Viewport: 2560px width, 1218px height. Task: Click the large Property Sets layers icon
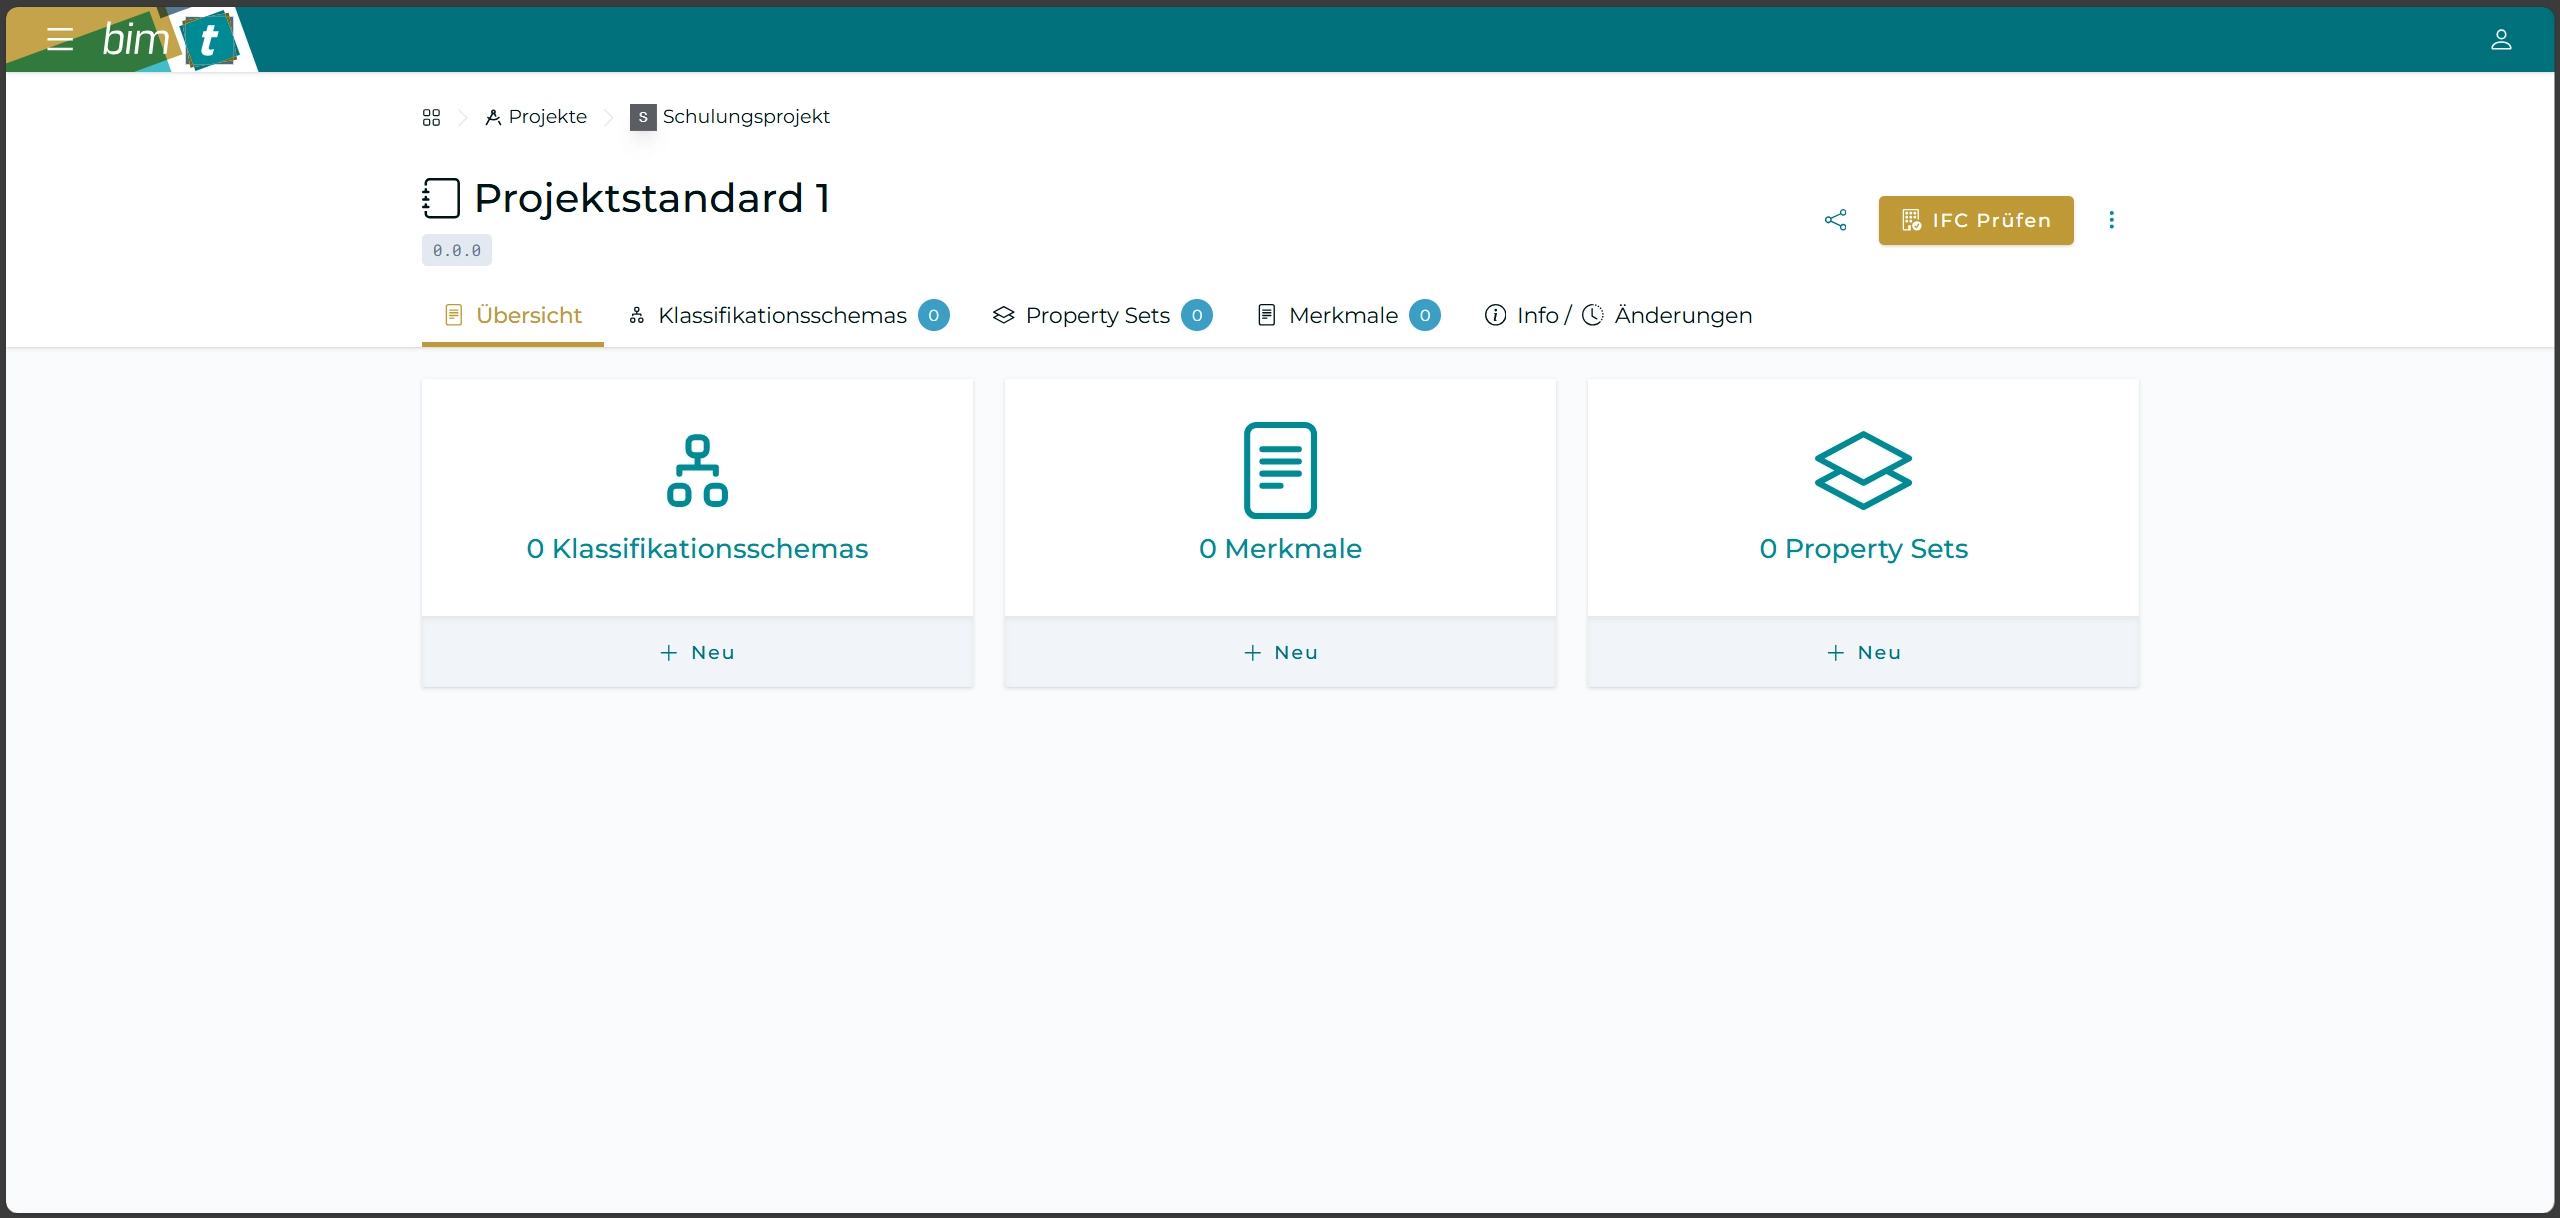(x=1863, y=470)
